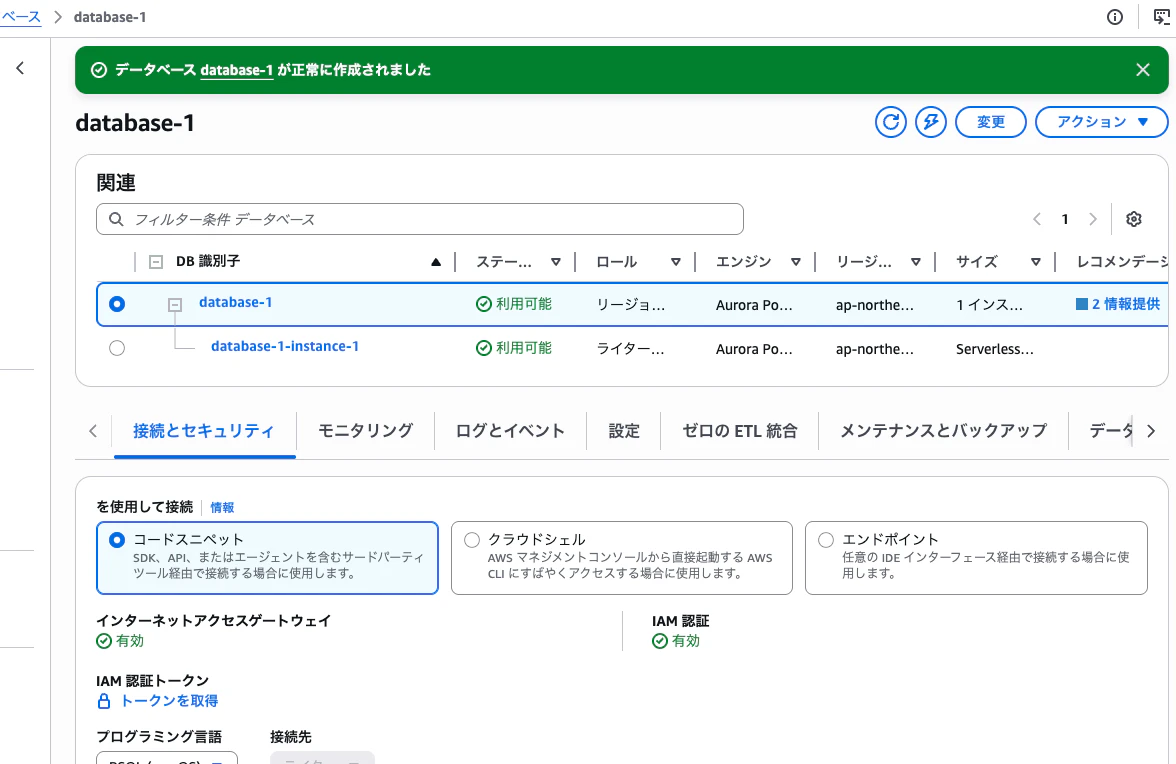Click the lightning bolt connect icon
The image size is (1176, 764).
tap(931, 122)
